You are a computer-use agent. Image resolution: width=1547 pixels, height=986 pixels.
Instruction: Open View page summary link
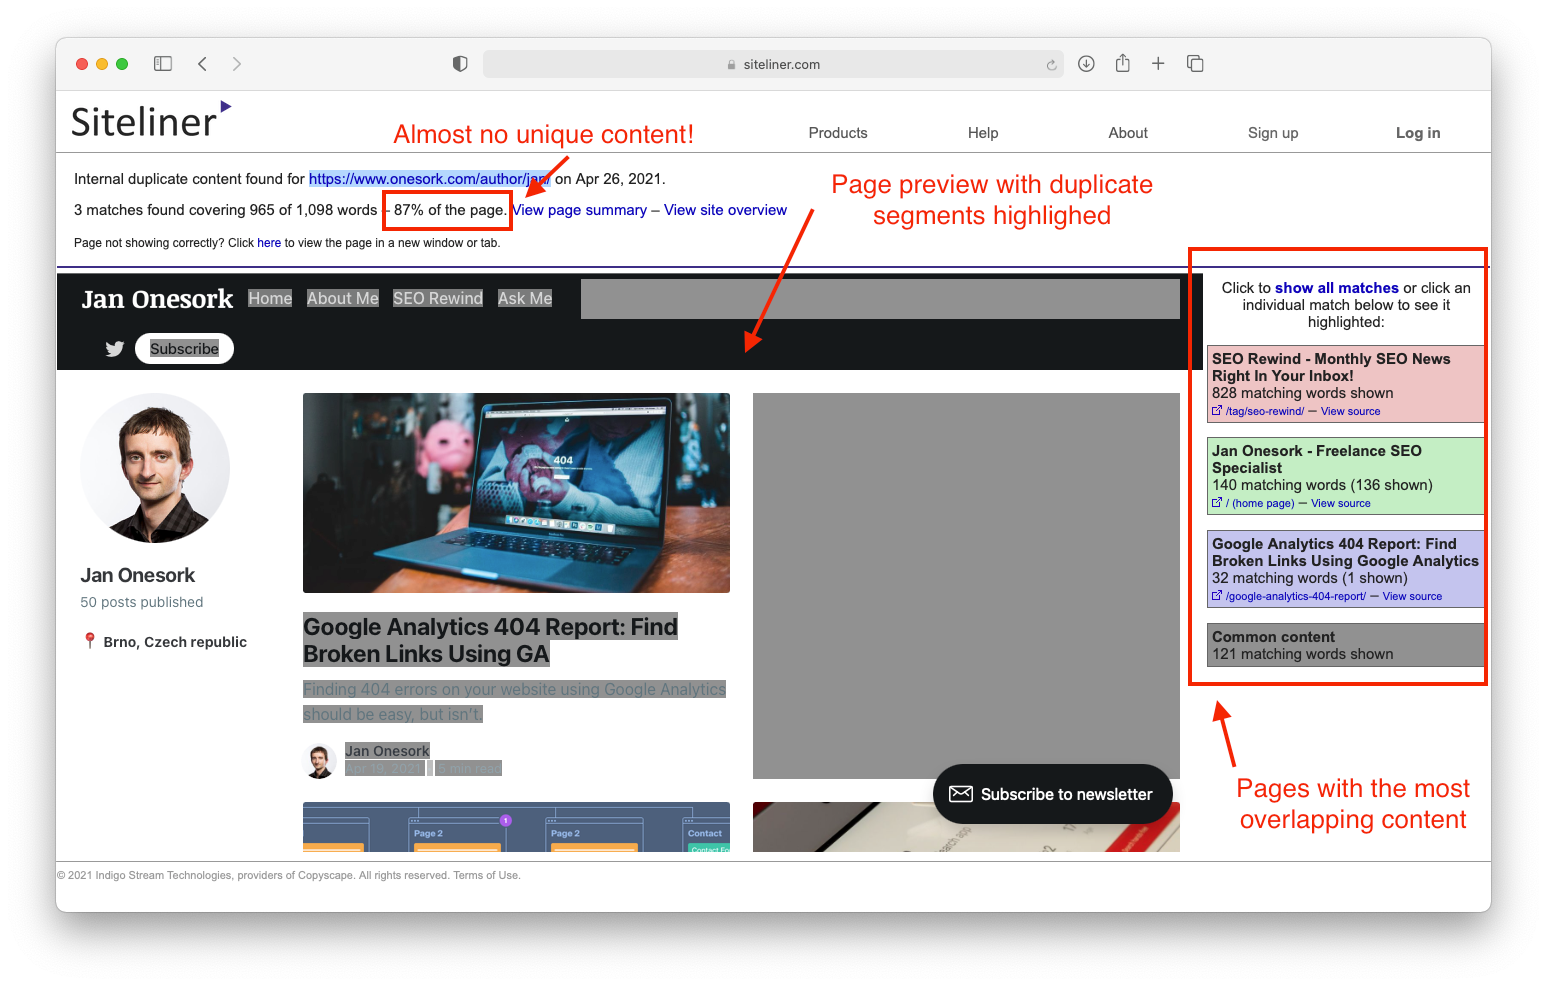coord(580,210)
